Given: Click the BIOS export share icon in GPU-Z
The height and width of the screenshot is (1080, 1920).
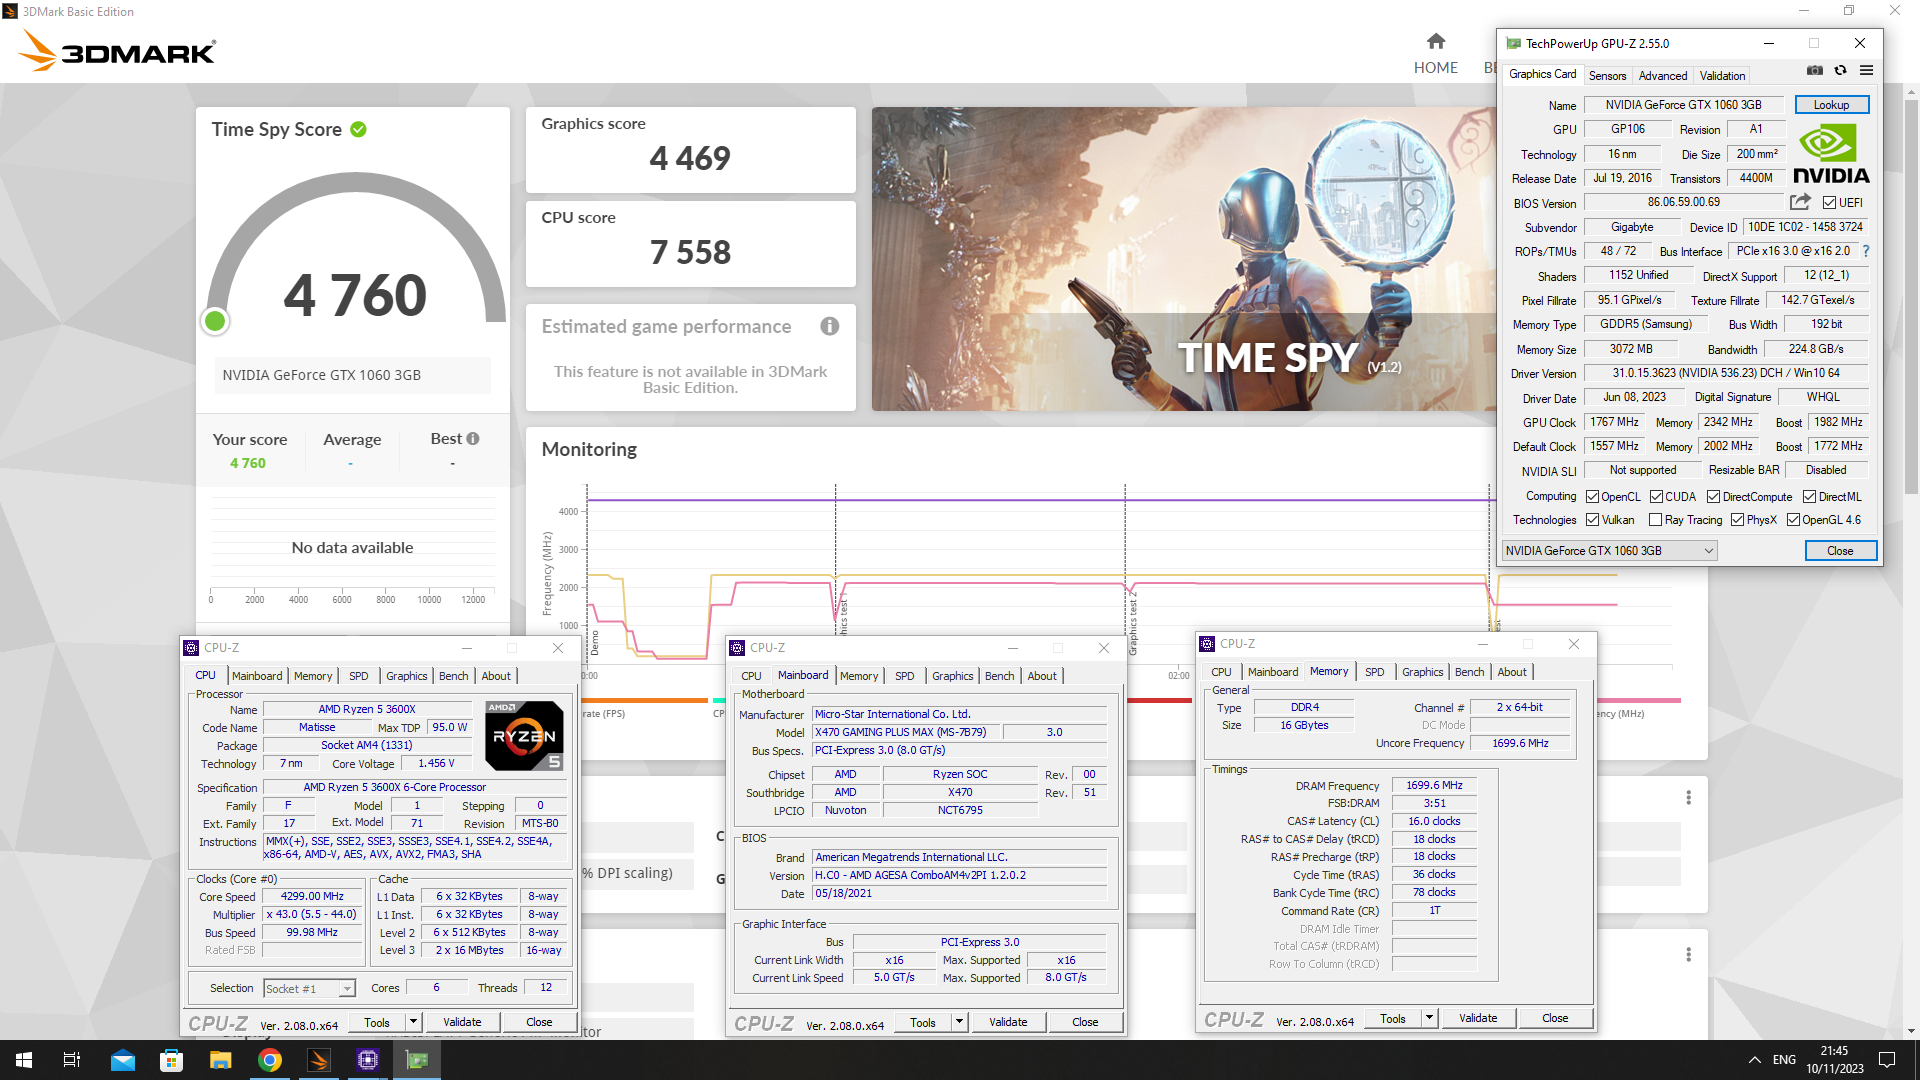Looking at the screenshot, I should 1800,202.
